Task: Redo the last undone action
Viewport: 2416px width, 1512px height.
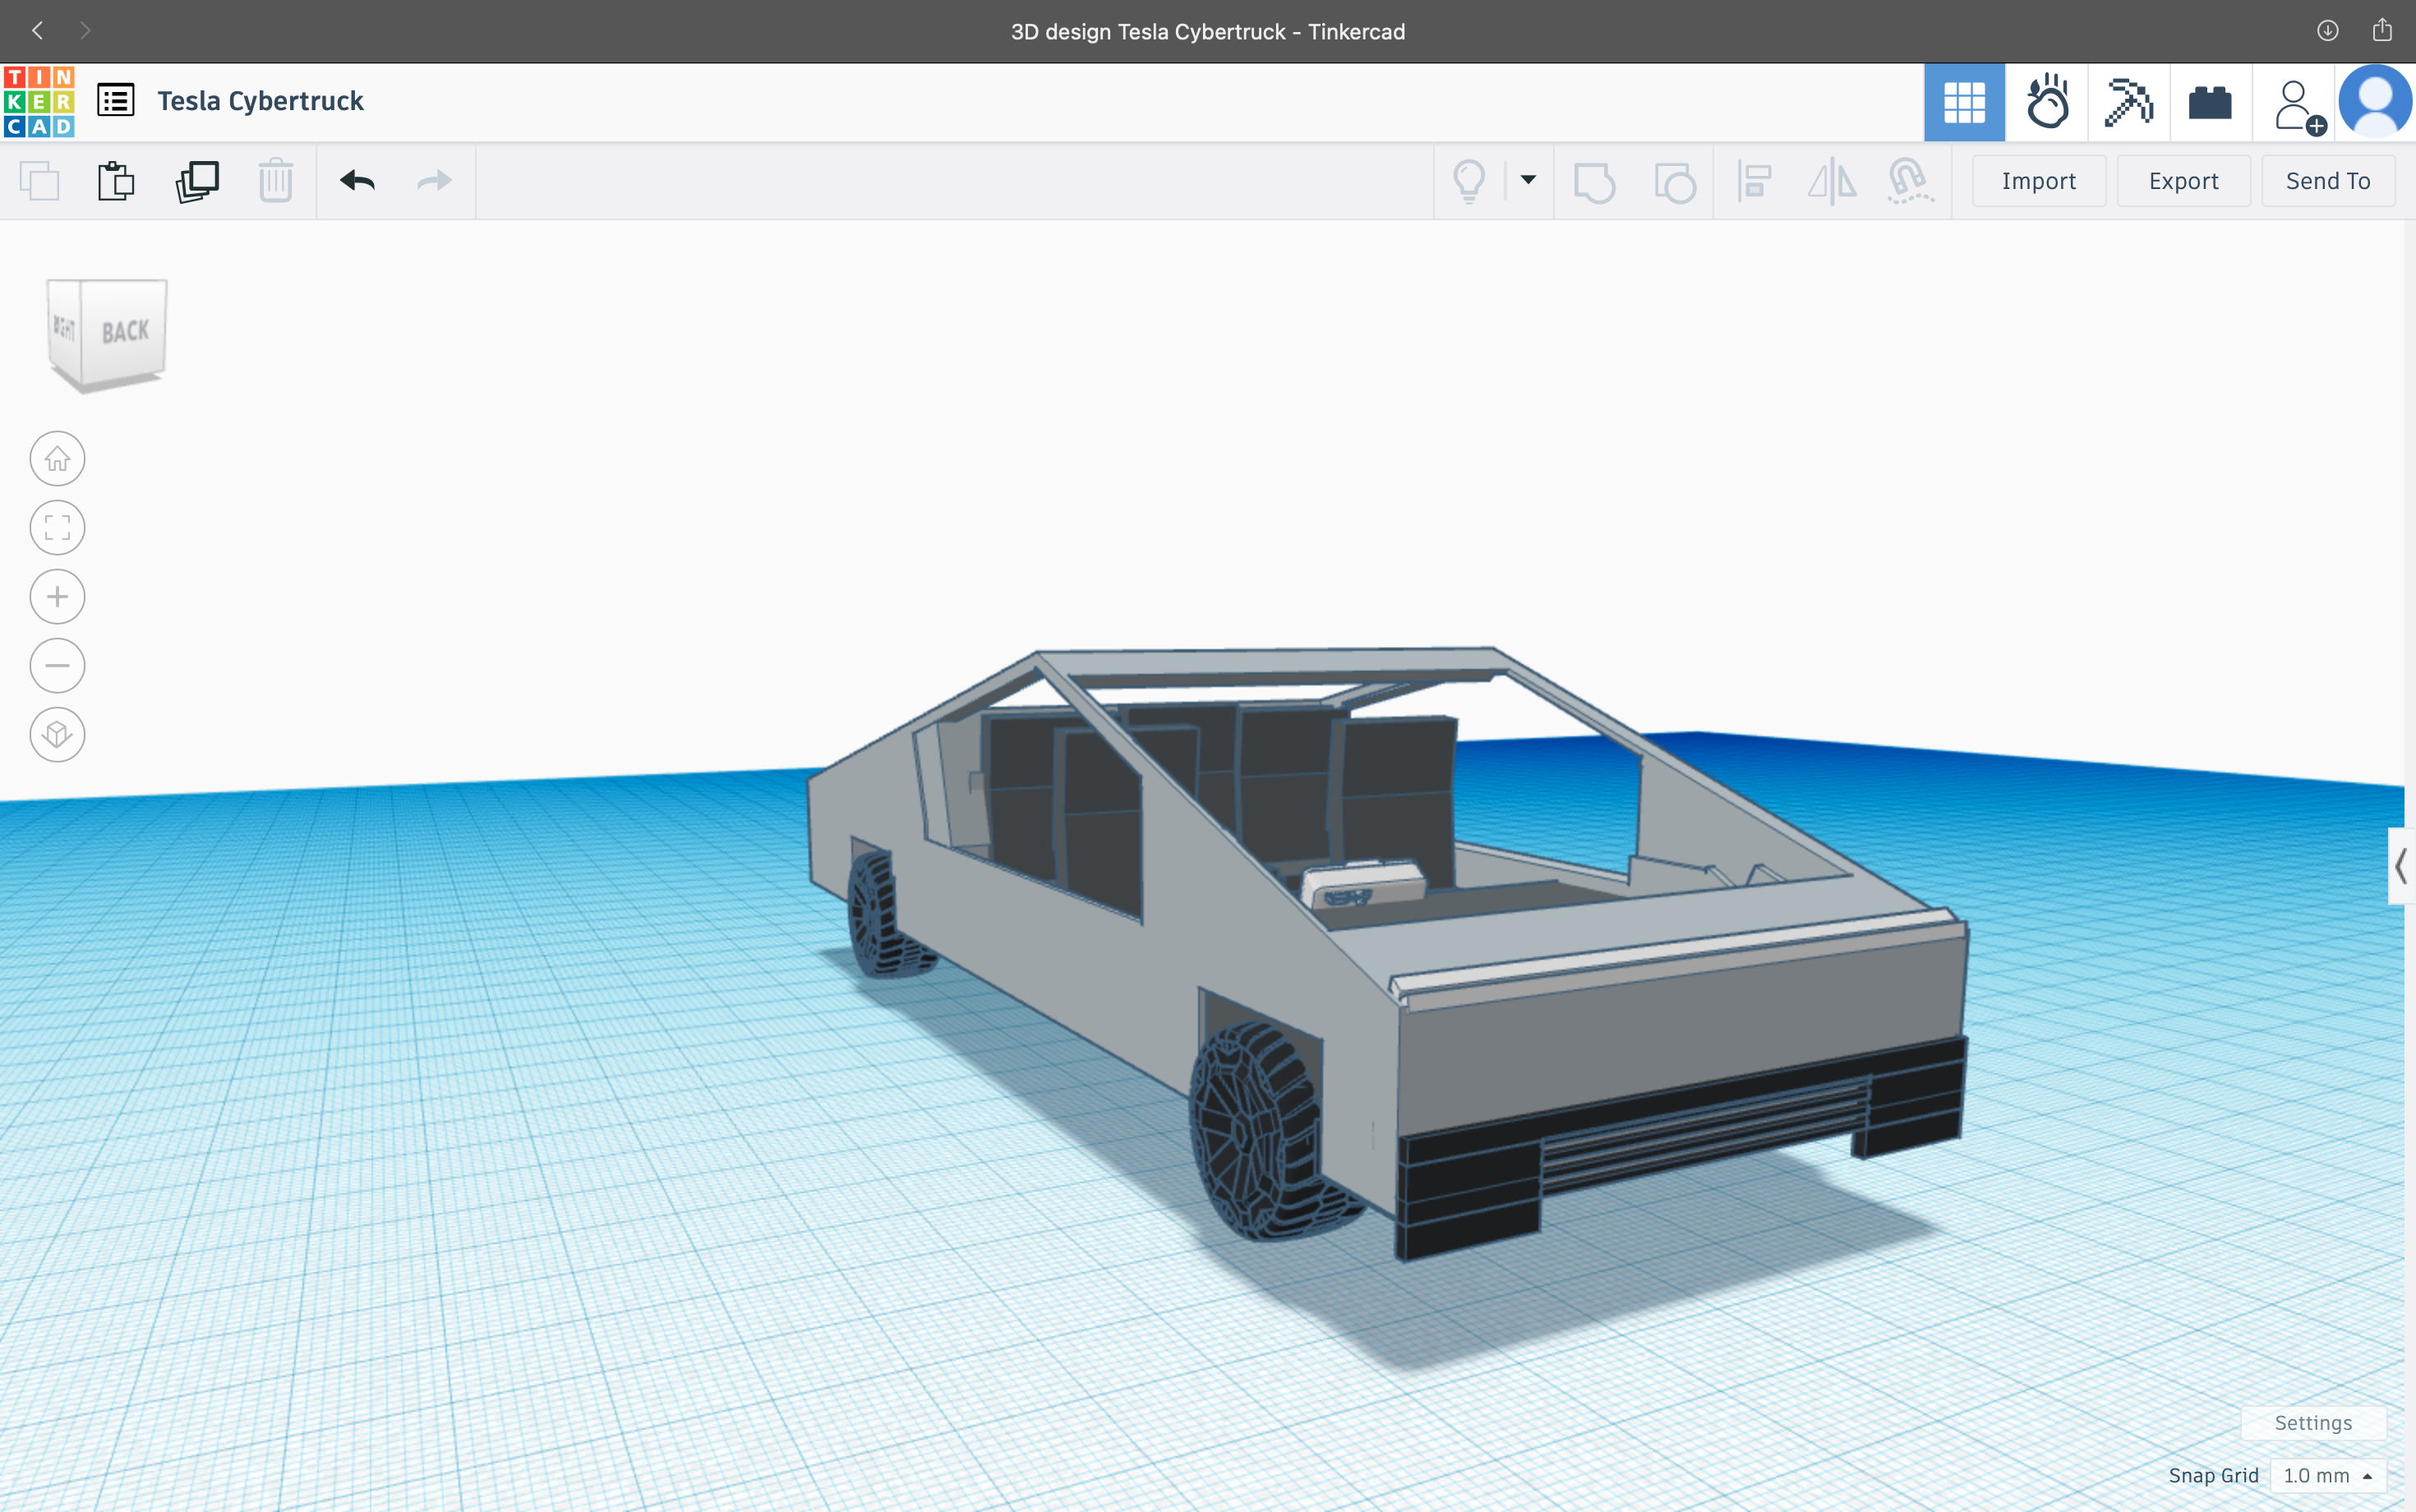Action: pyautogui.click(x=434, y=181)
